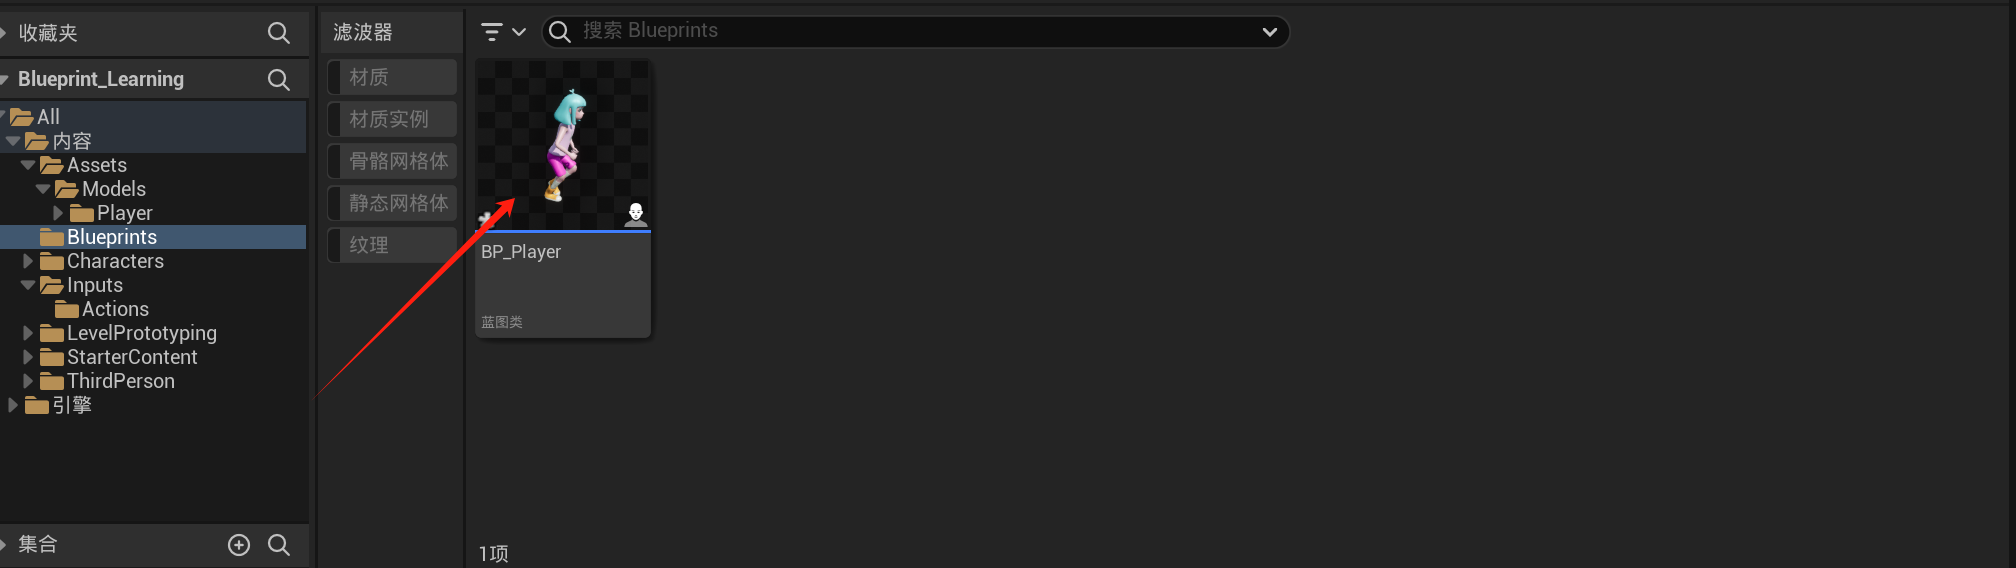Image resolution: width=2016 pixels, height=568 pixels.
Task: Toggle the 骨骼网格体 filter
Action: (x=392, y=161)
